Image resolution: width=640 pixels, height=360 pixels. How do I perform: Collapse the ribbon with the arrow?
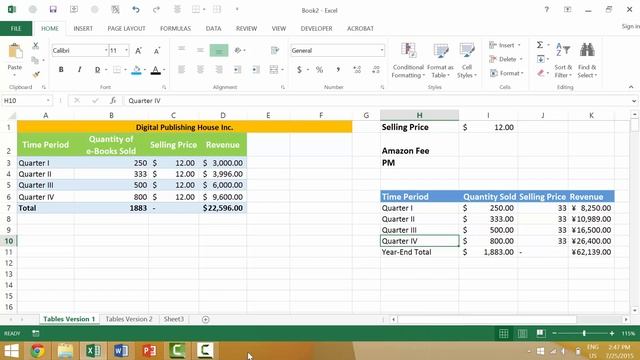pyautogui.click(x=631, y=87)
